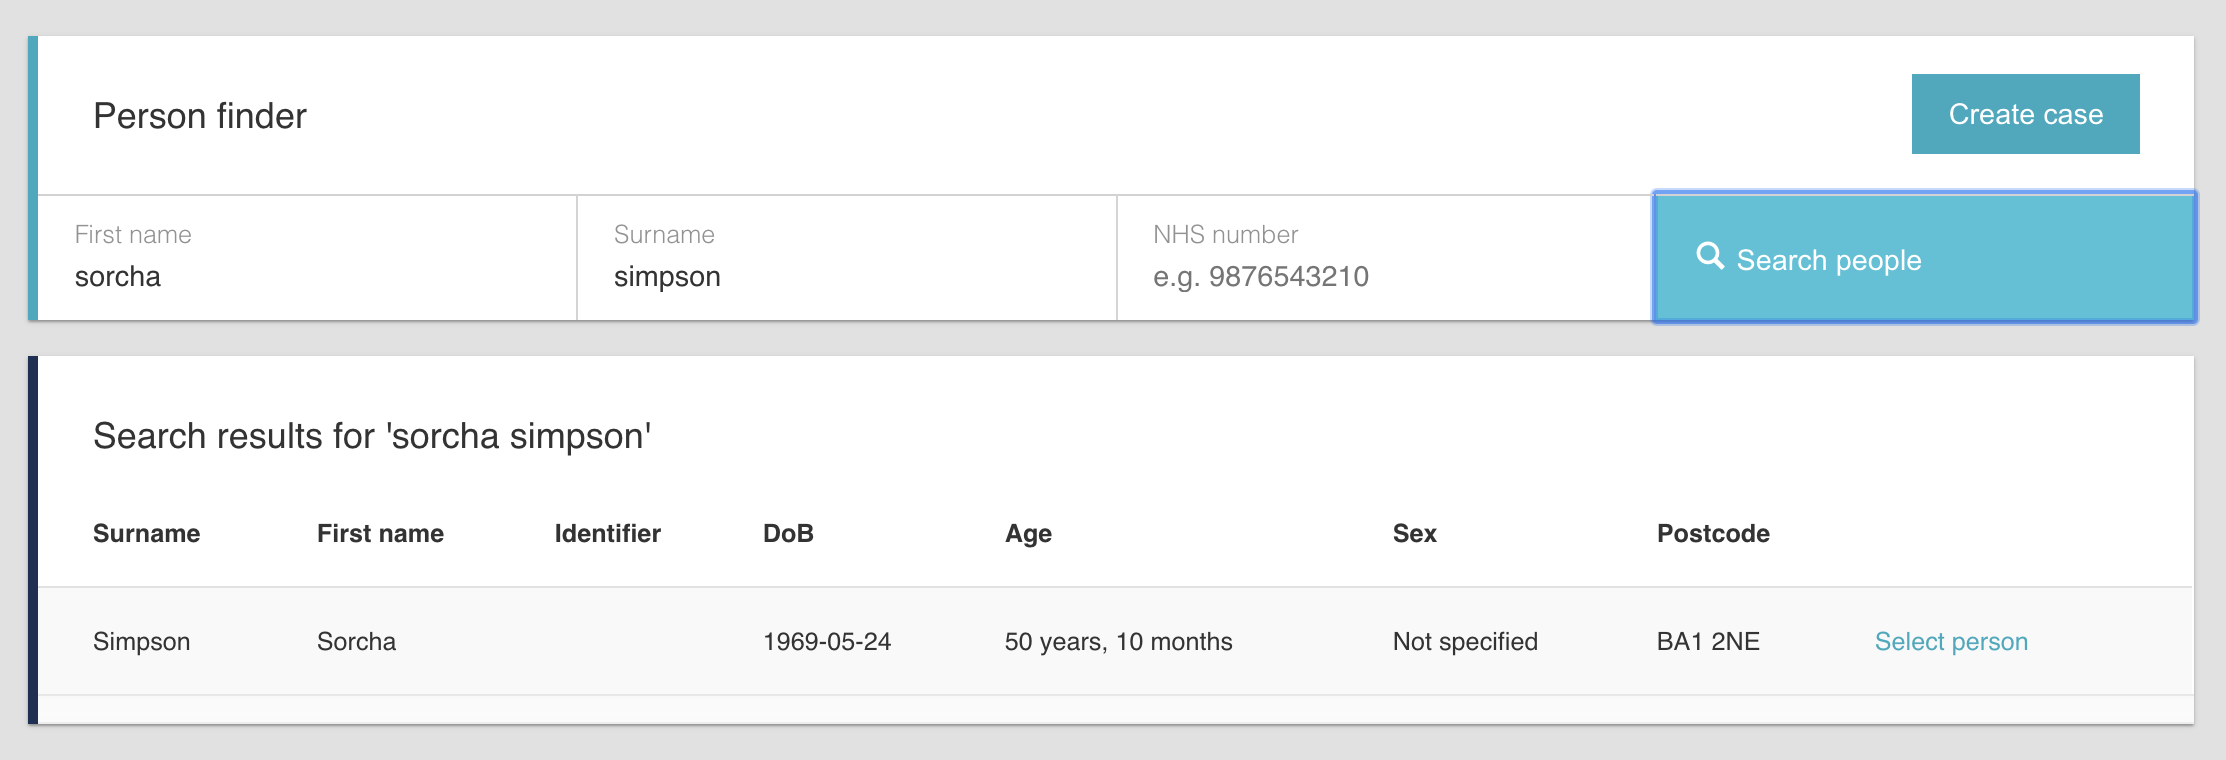This screenshot has height=760, width=2226.
Task: Click the DoB column header
Action: [788, 534]
